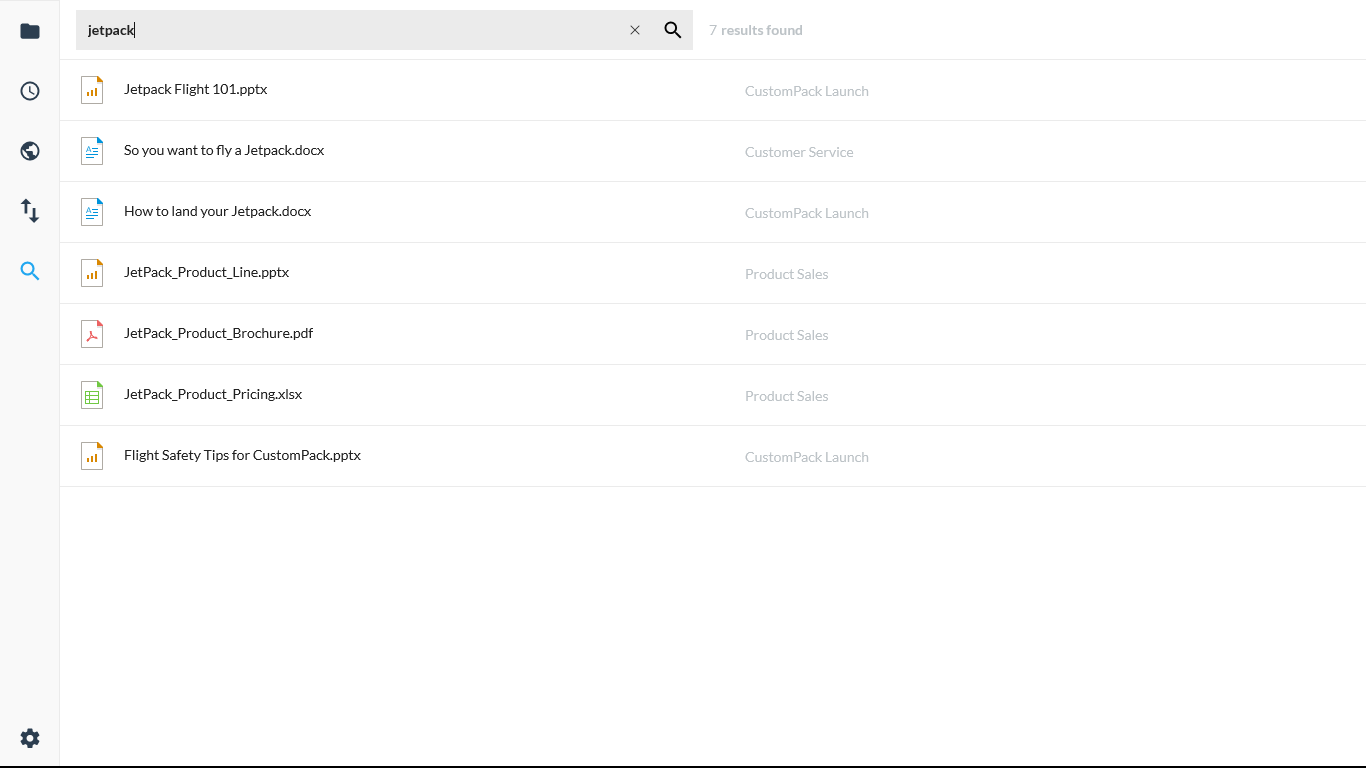
Task: Open the Recents view using clock icon
Action: (x=29, y=90)
